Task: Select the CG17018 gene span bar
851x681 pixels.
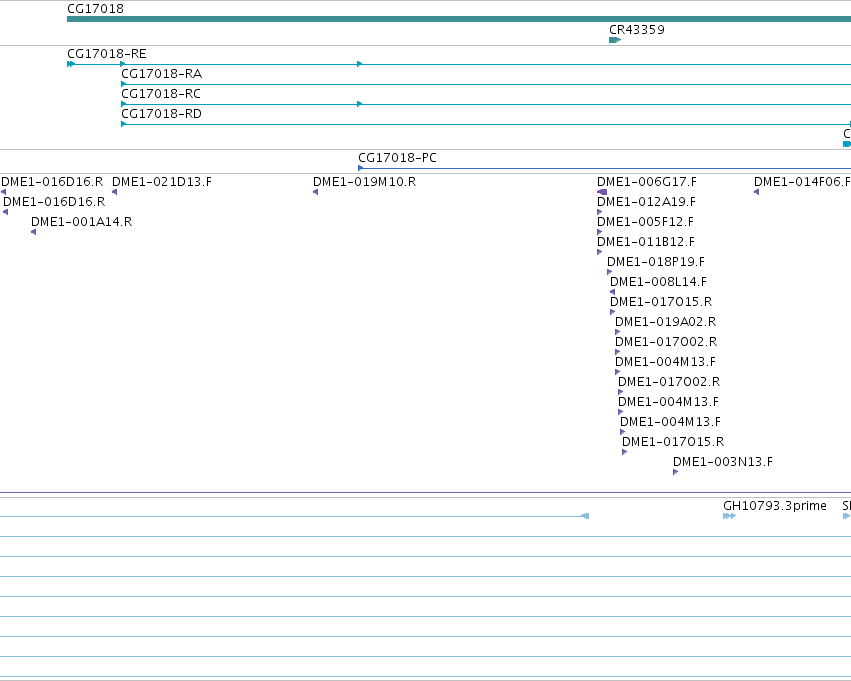Action: pos(459,19)
